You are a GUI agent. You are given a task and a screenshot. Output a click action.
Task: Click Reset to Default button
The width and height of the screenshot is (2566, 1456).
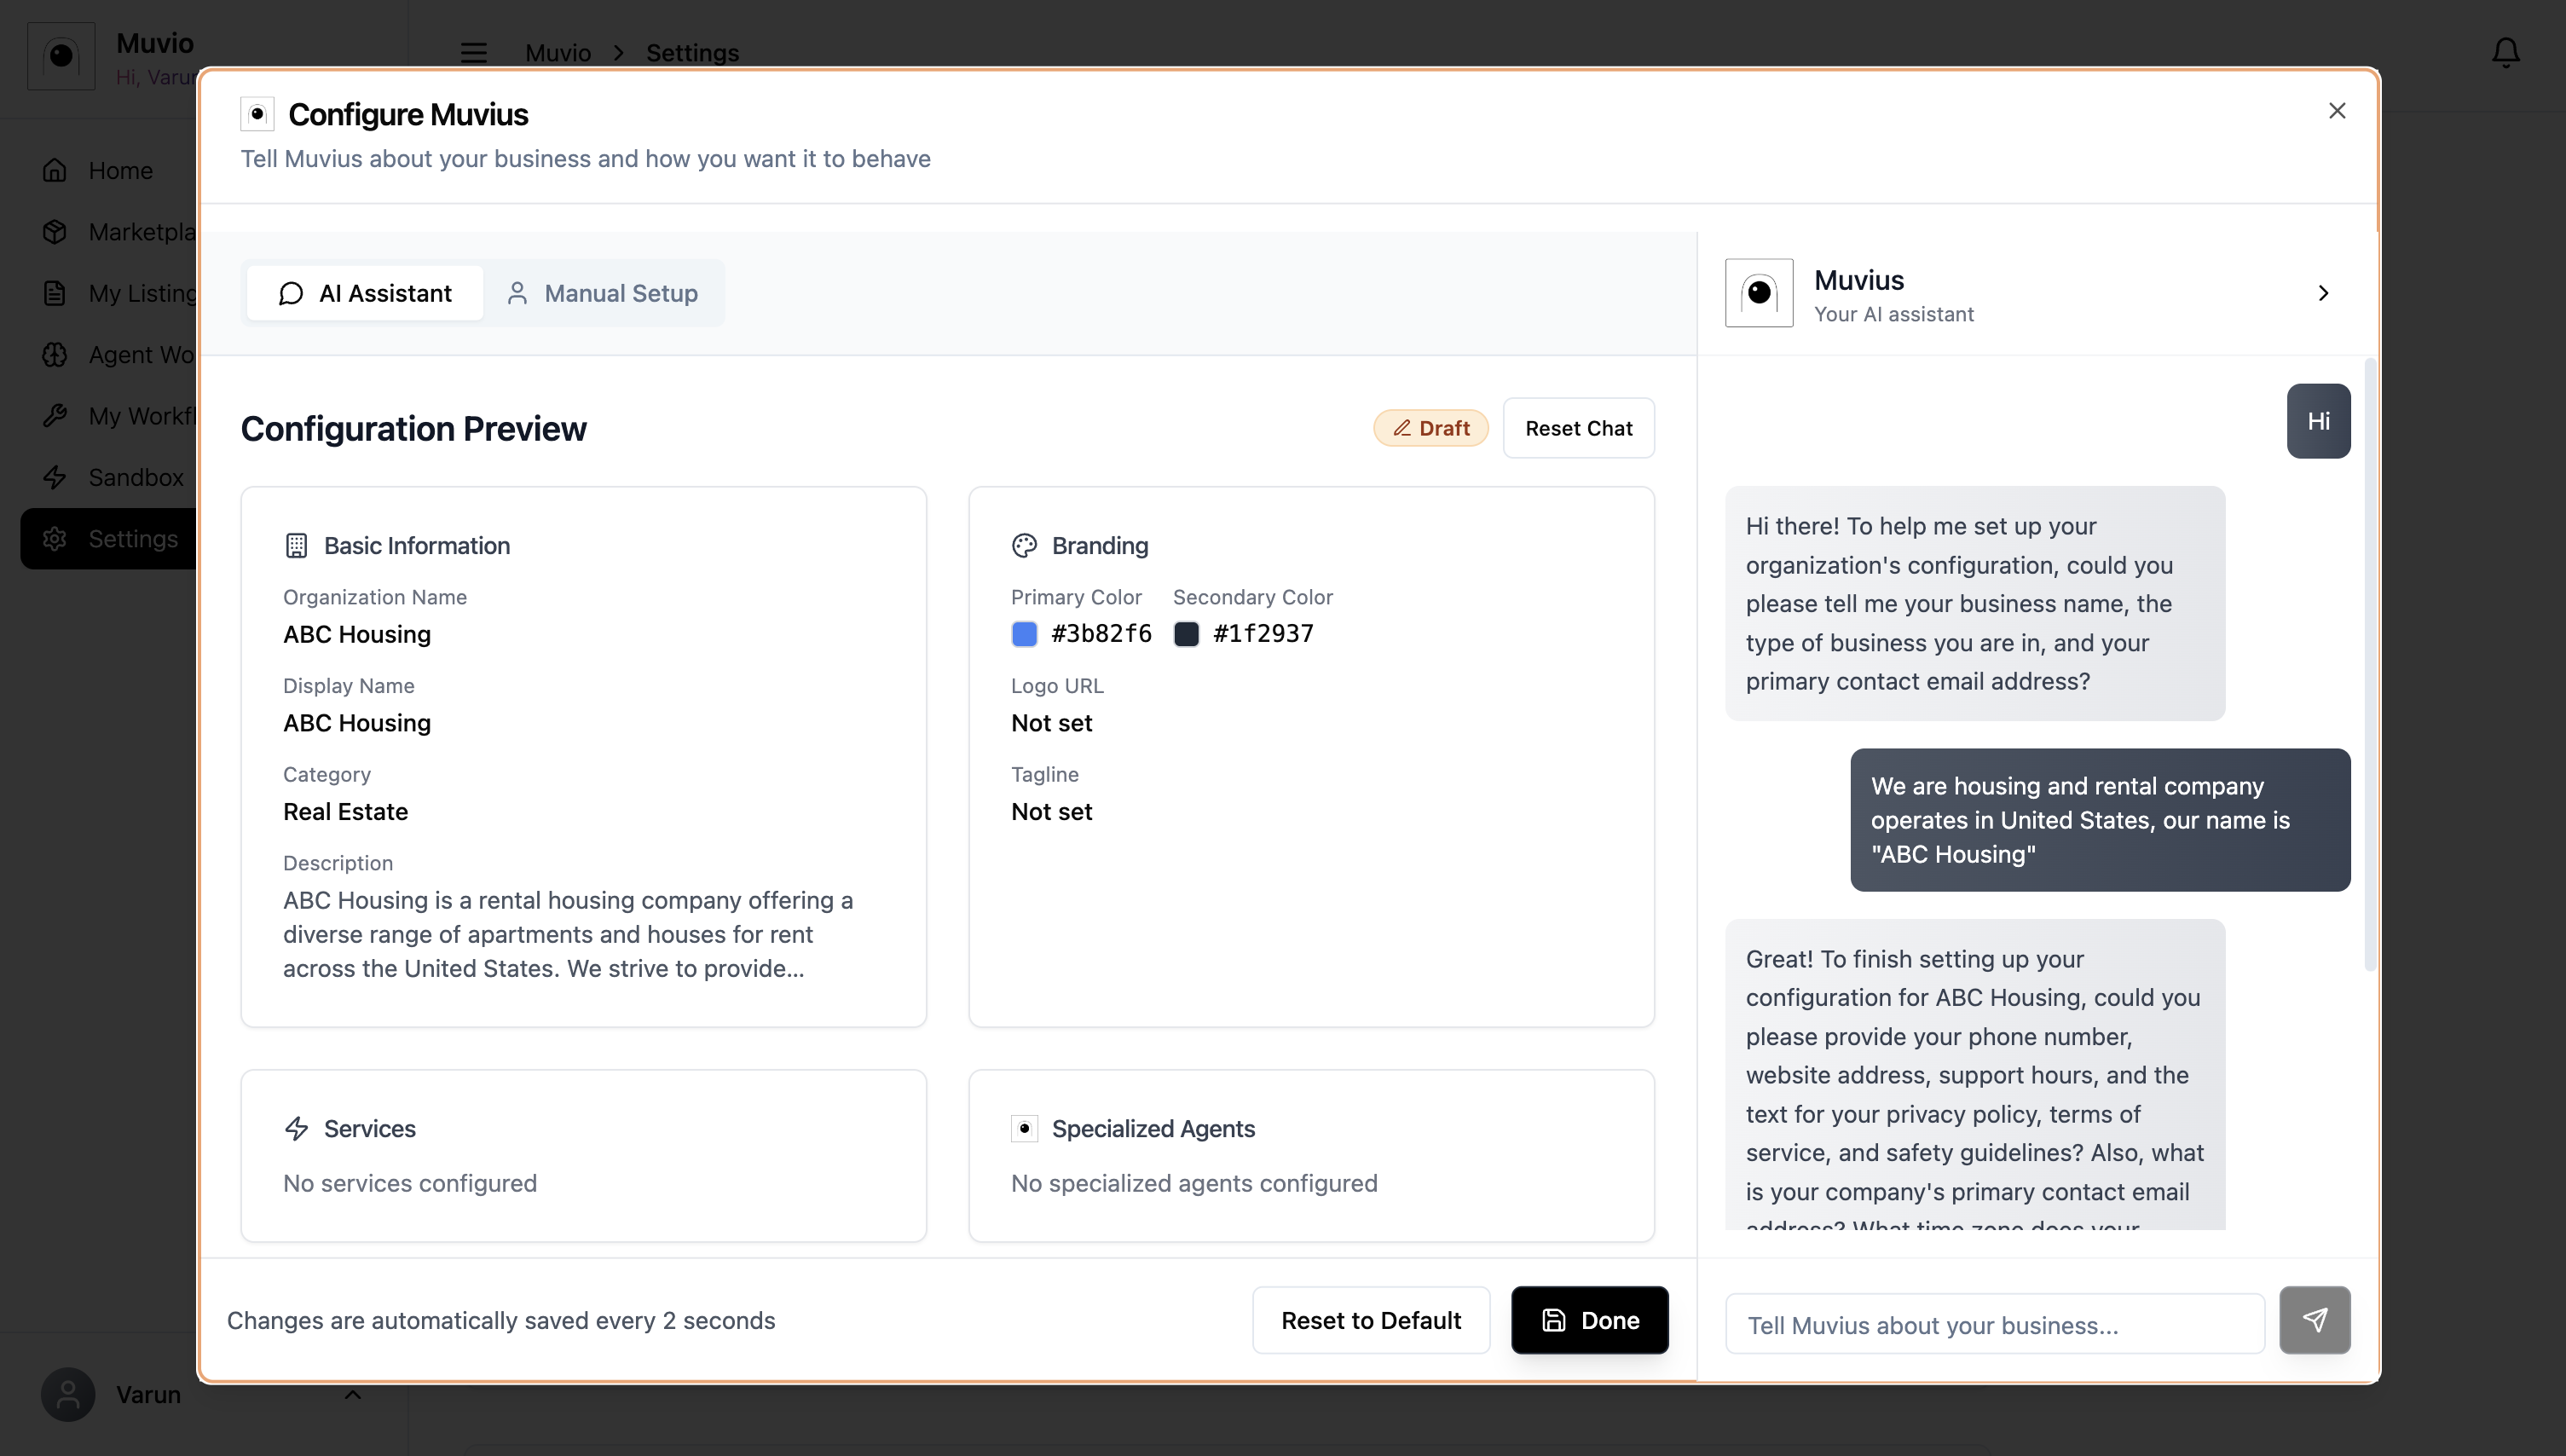[1370, 1320]
